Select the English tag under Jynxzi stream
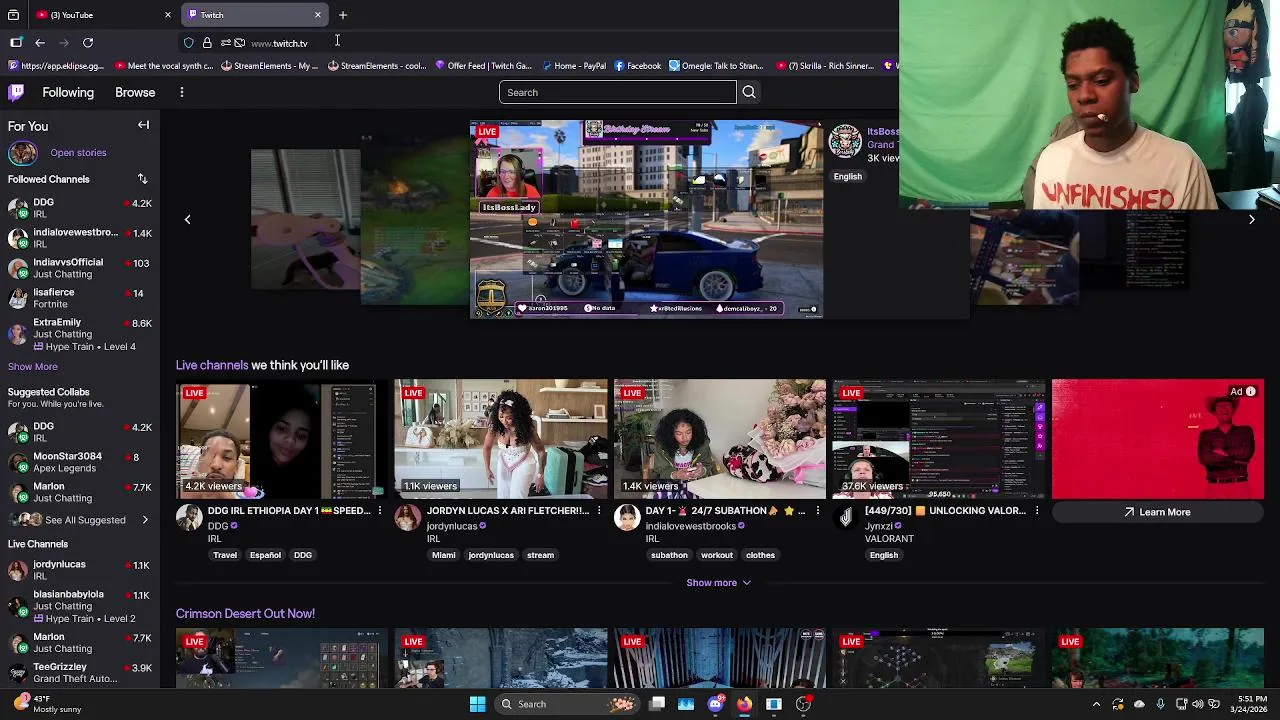 [x=883, y=555]
